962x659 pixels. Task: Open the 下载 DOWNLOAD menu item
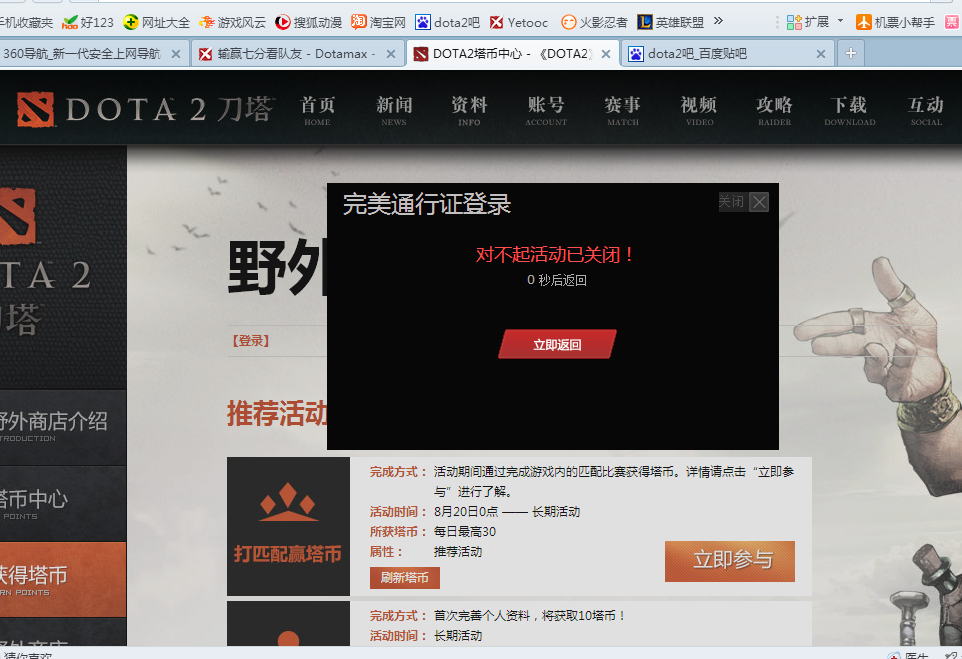click(x=850, y=110)
